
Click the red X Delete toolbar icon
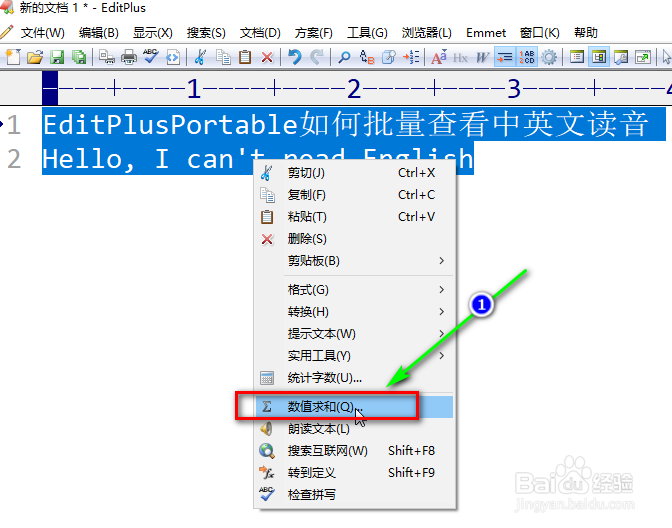(x=267, y=57)
